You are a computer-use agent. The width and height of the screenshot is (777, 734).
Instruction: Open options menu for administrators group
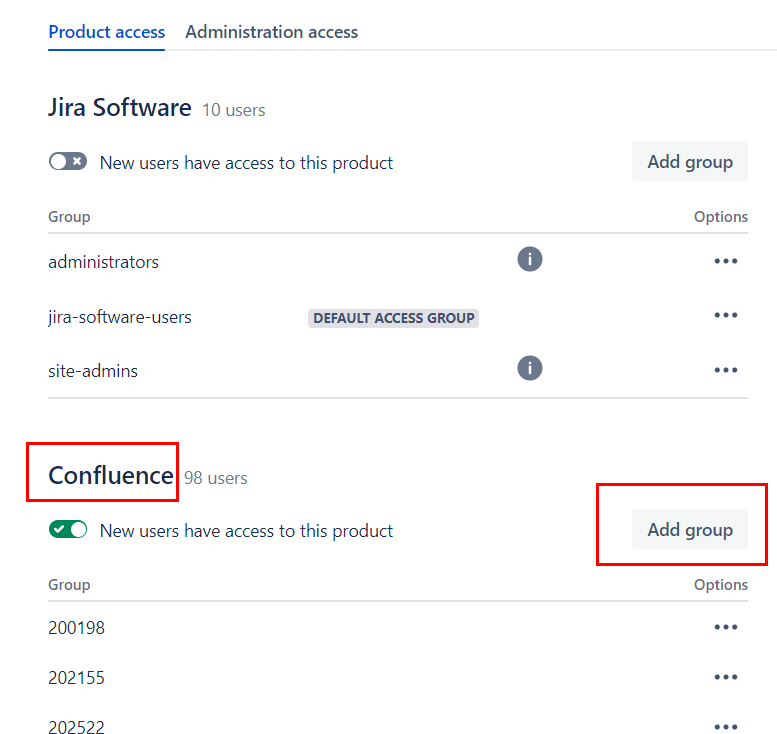[x=726, y=261]
